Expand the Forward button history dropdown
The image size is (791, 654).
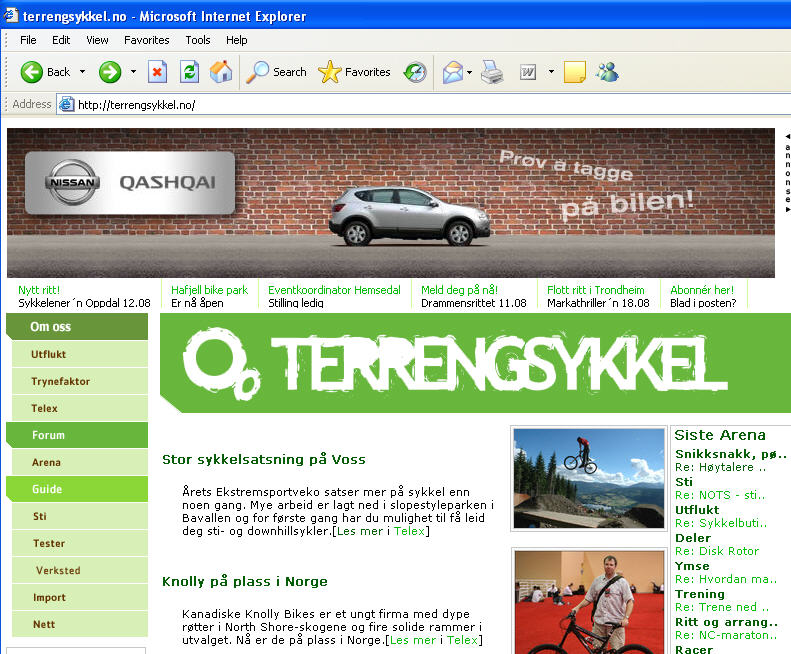(133, 72)
